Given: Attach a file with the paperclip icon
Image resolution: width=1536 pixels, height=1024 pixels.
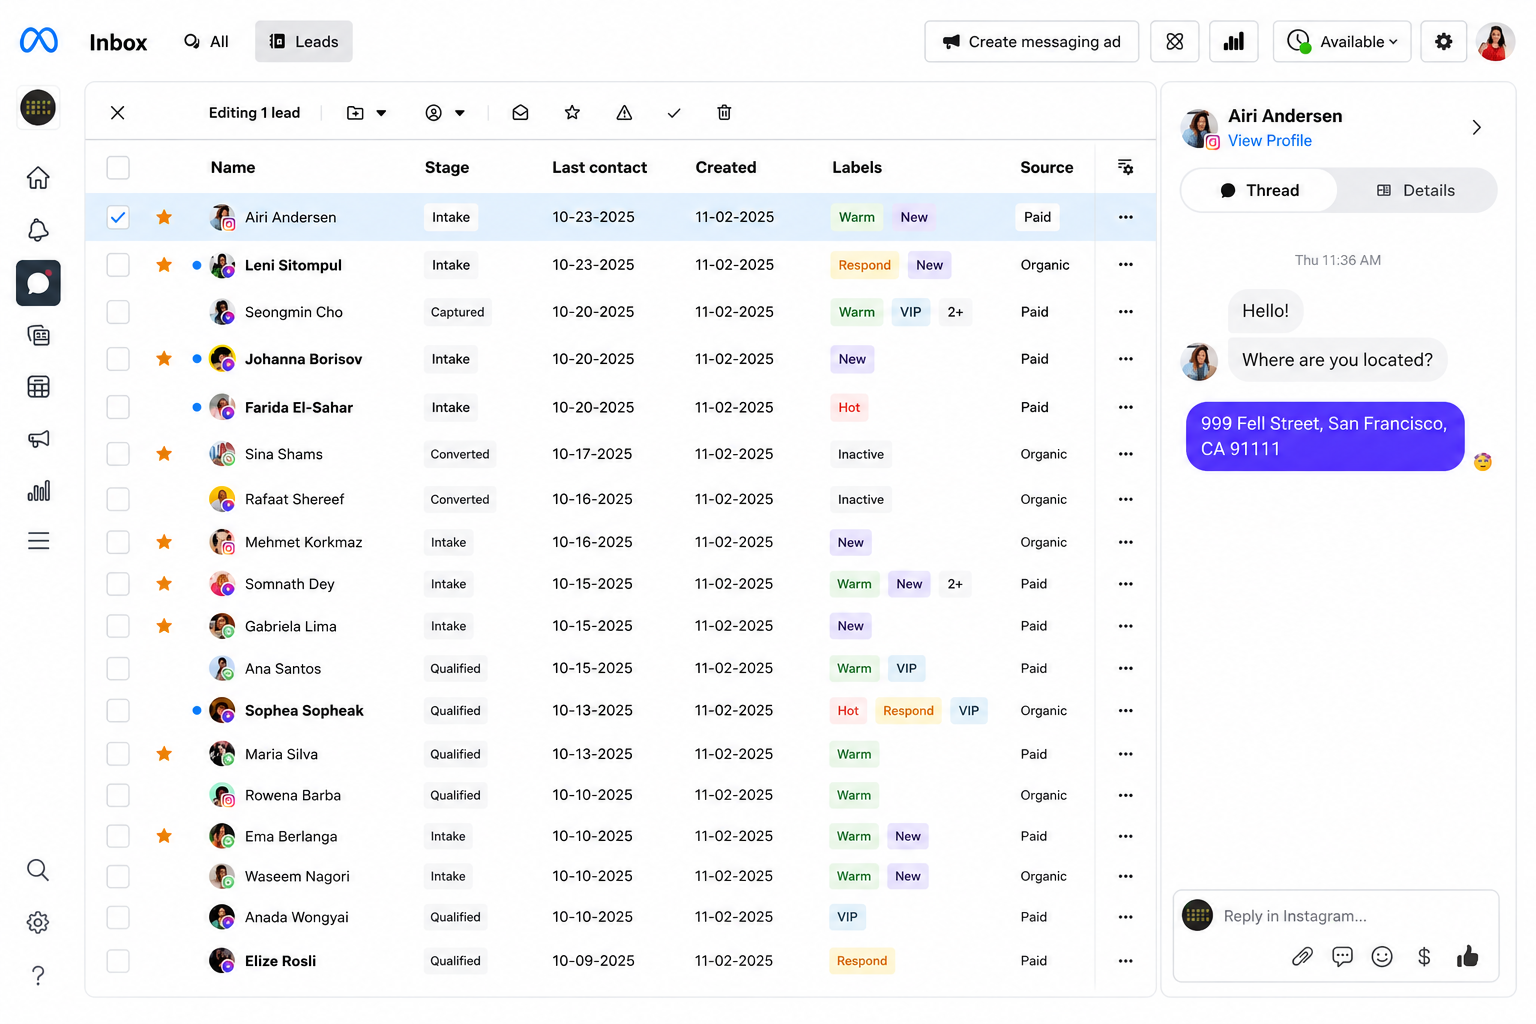Looking at the screenshot, I should coord(1302,957).
